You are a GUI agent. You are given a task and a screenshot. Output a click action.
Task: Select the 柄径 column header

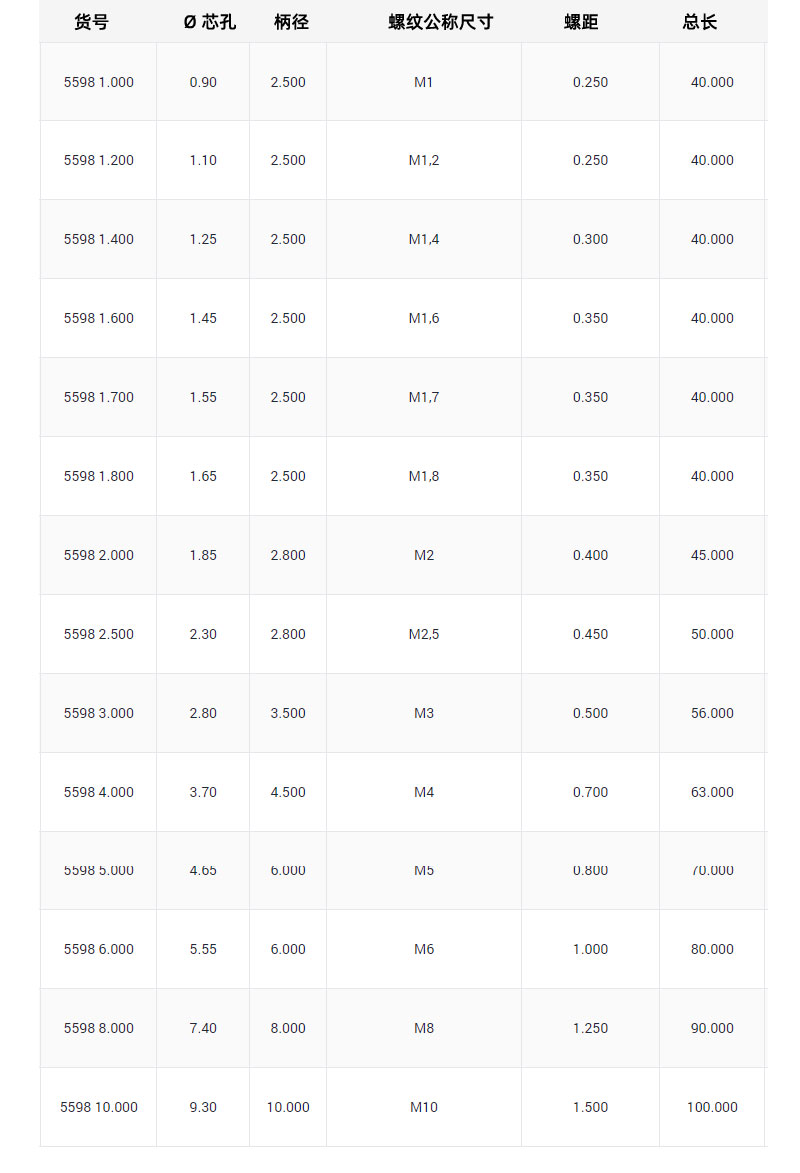click(291, 22)
